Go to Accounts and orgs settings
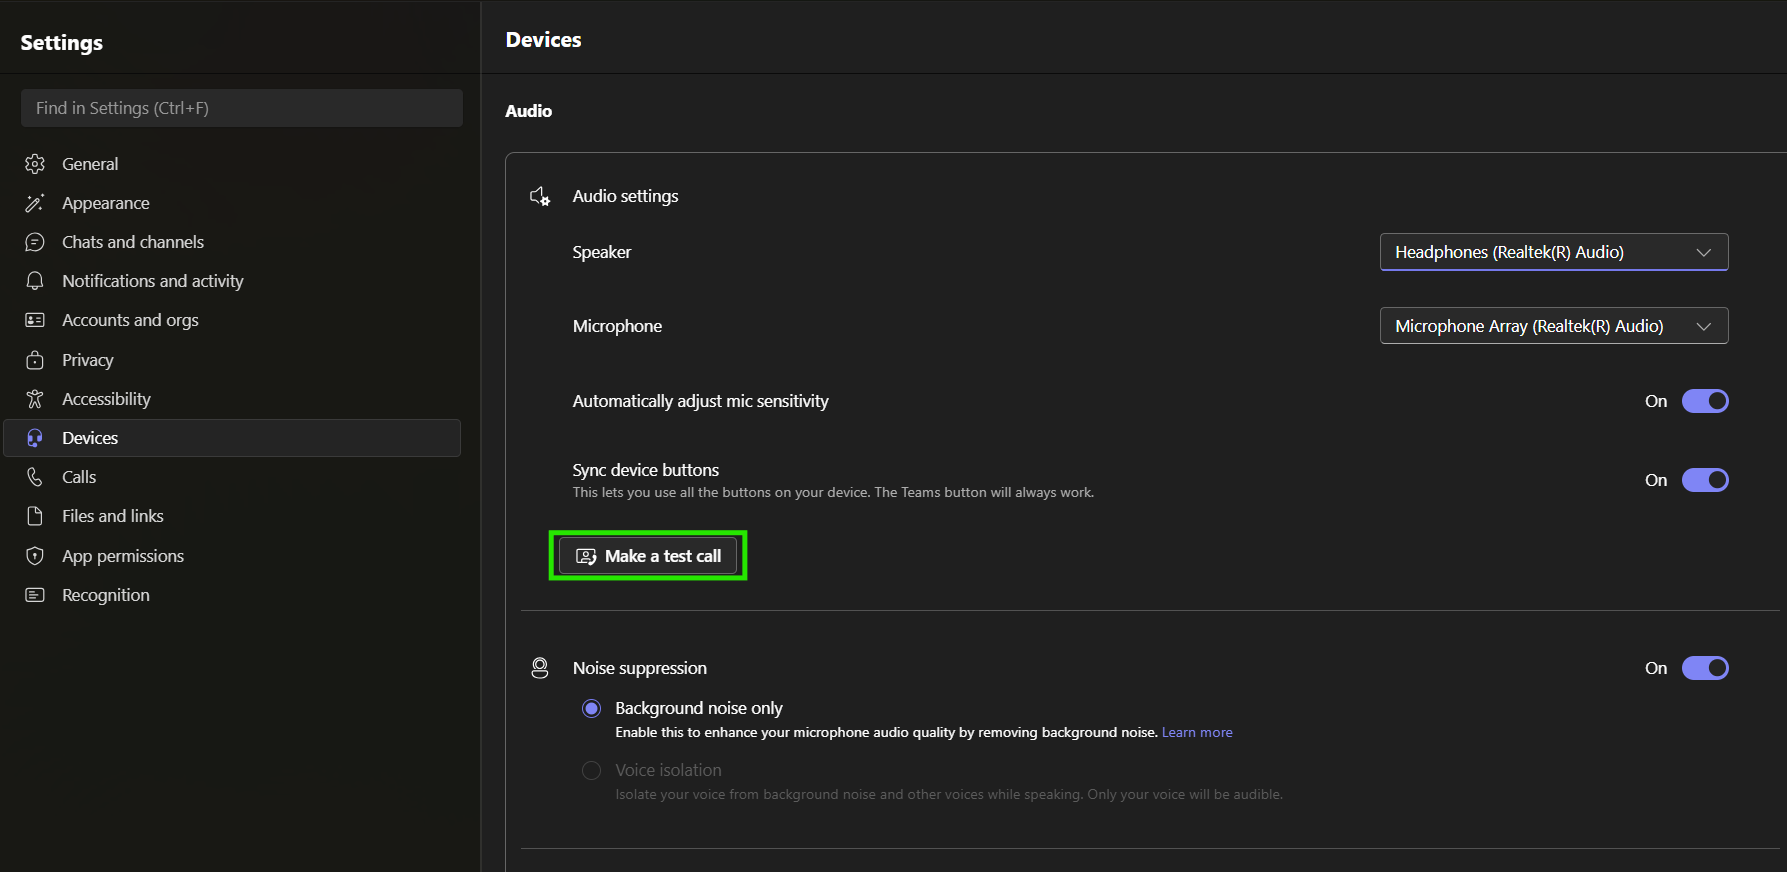 [232, 320]
